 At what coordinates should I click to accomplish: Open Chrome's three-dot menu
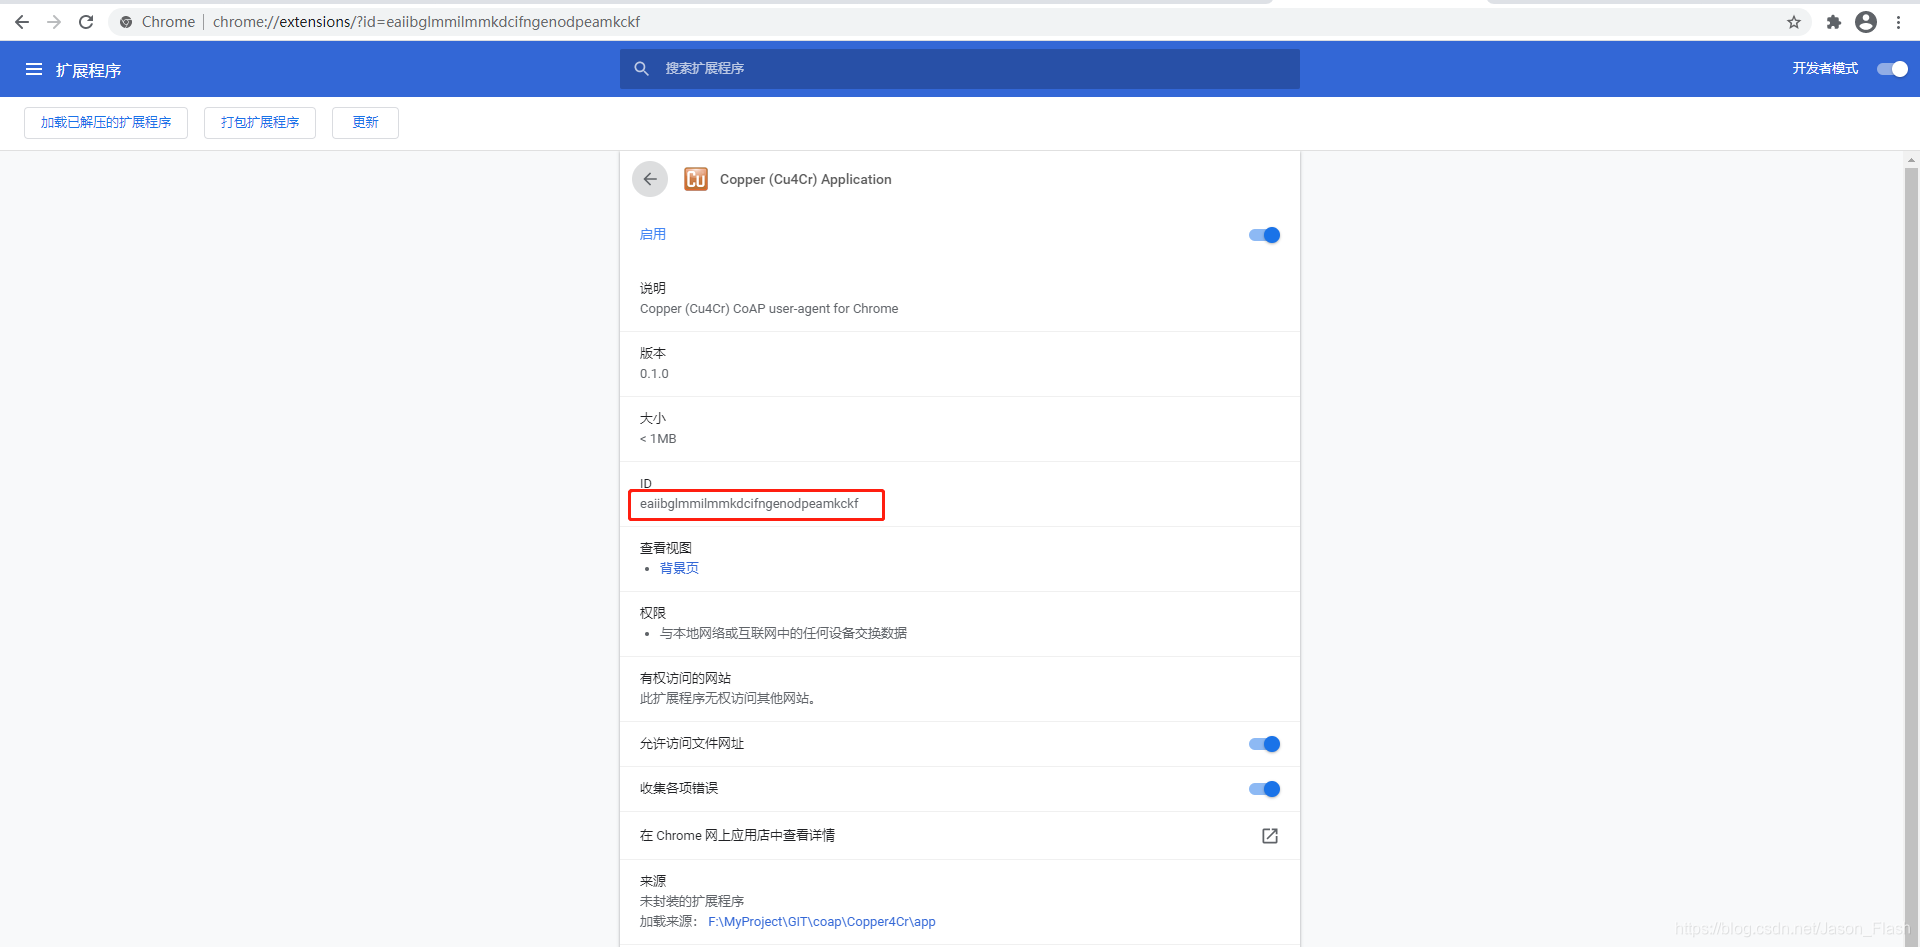(x=1898, y=22)
